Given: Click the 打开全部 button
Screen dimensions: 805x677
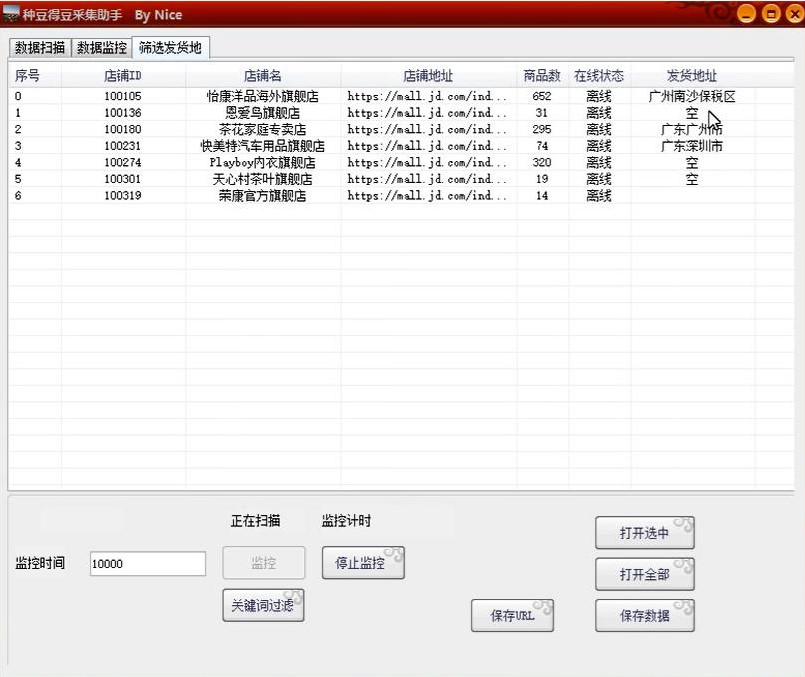Looking at the screenshot, I should click(x=645, y=573).
